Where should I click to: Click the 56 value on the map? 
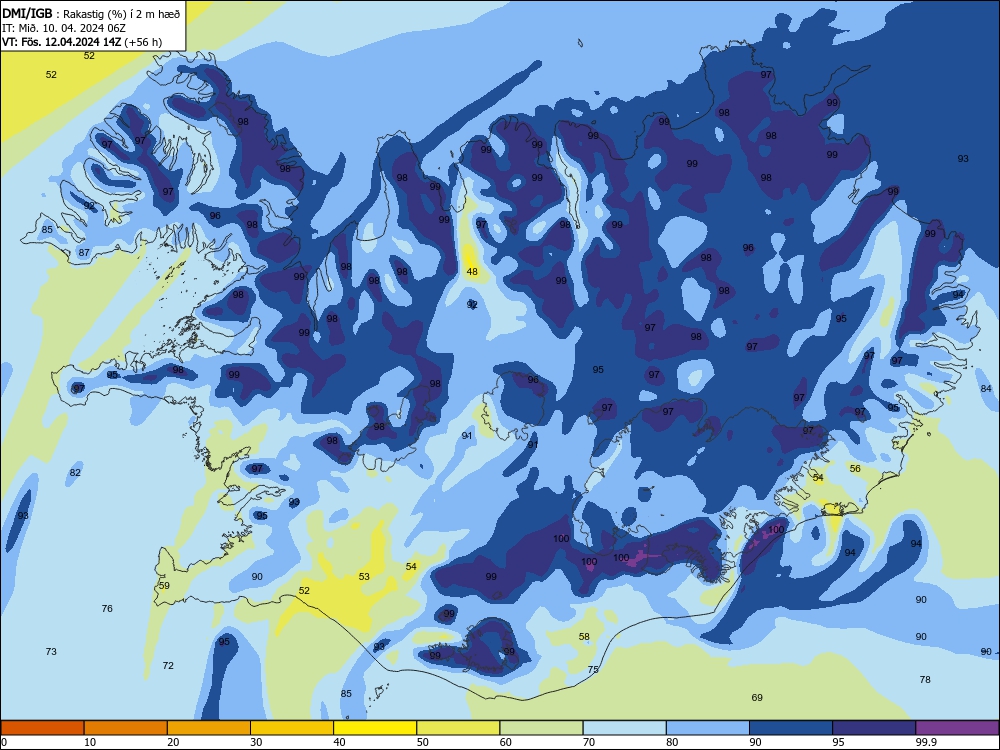855,468
